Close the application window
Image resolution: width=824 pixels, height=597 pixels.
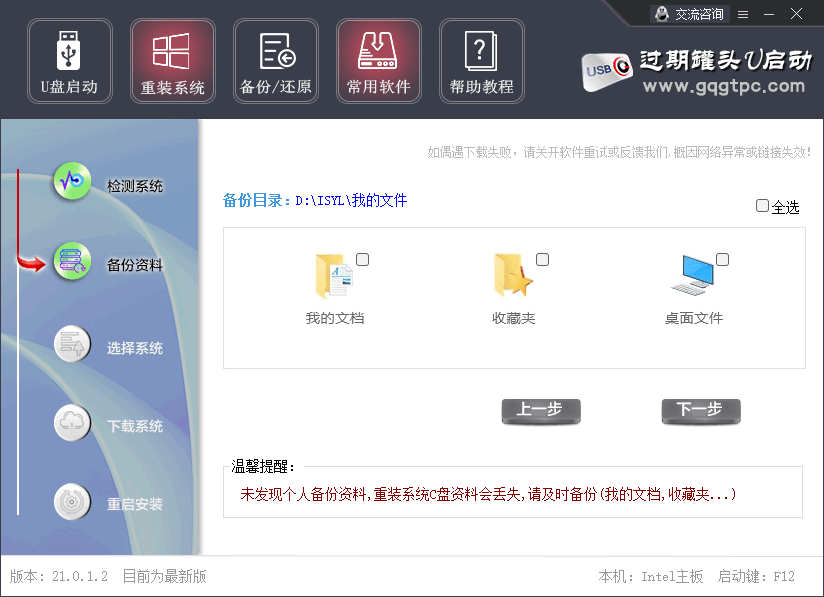coord(796,14)
